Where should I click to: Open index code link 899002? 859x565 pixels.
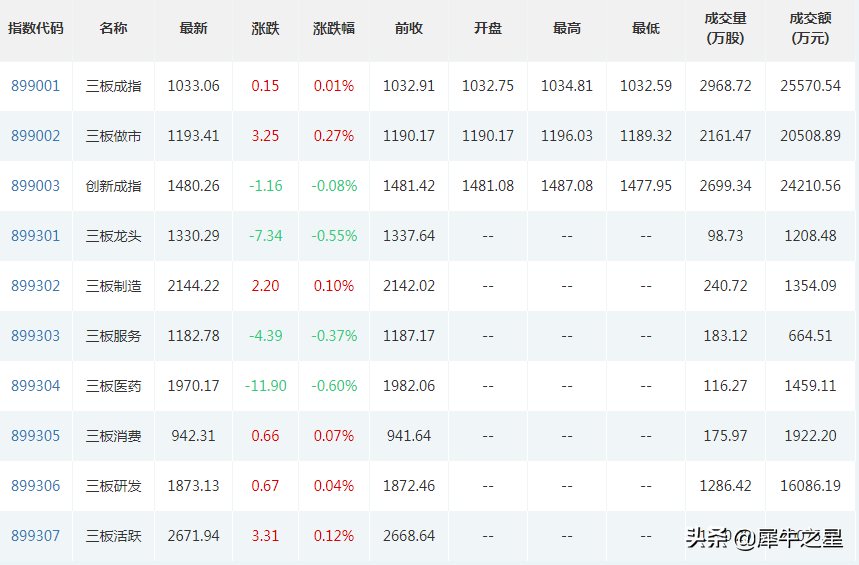point(36,136)
